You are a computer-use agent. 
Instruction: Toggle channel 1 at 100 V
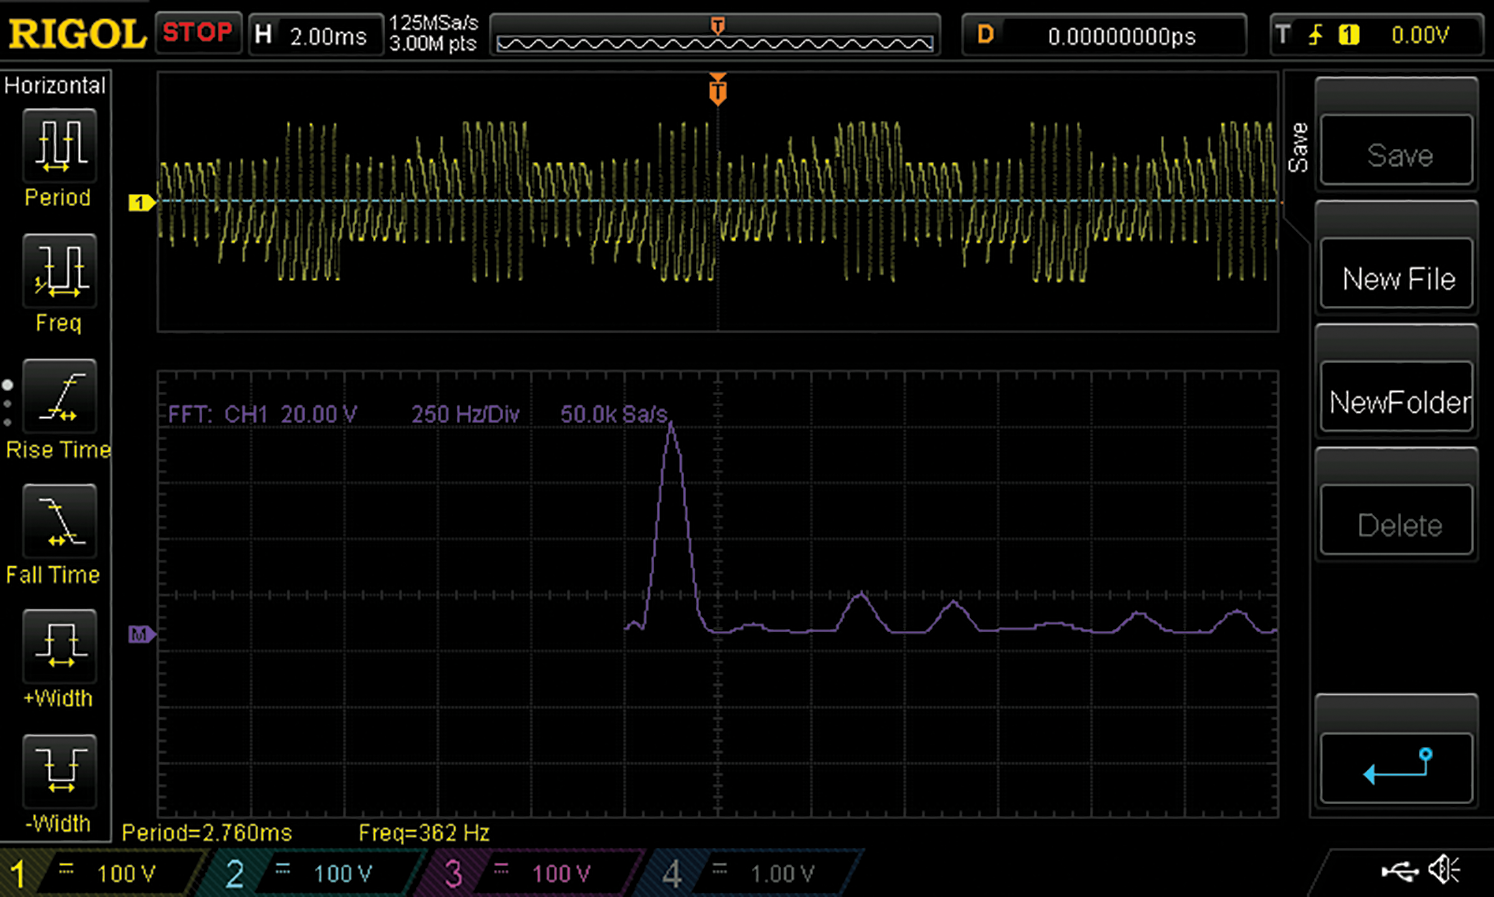100,873
